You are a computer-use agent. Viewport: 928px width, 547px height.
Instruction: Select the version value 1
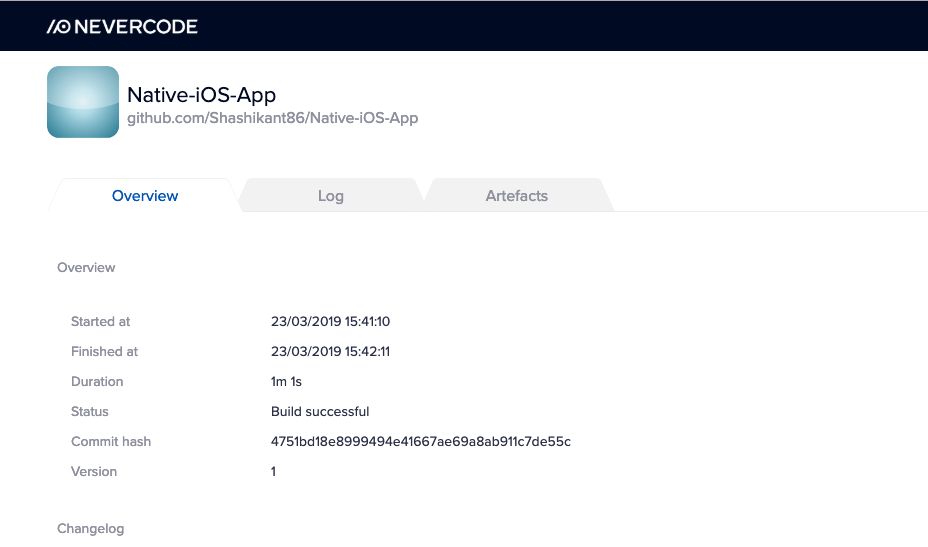(x=273, y=472)
